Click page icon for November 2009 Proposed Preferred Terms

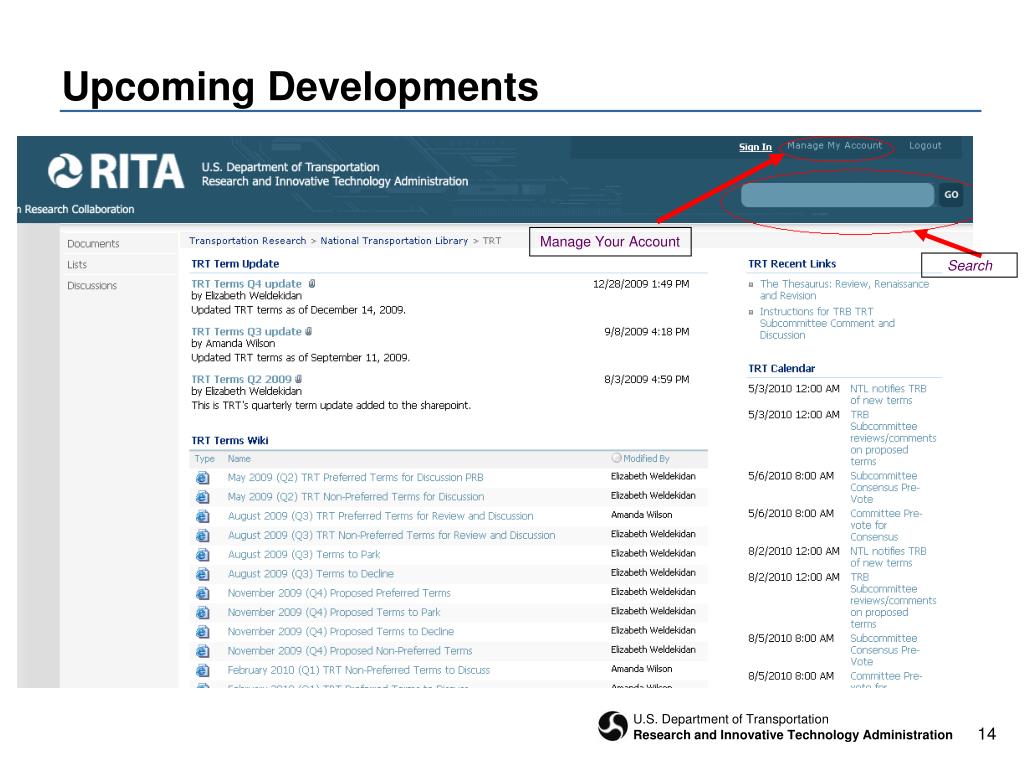[x=203, y=594]
